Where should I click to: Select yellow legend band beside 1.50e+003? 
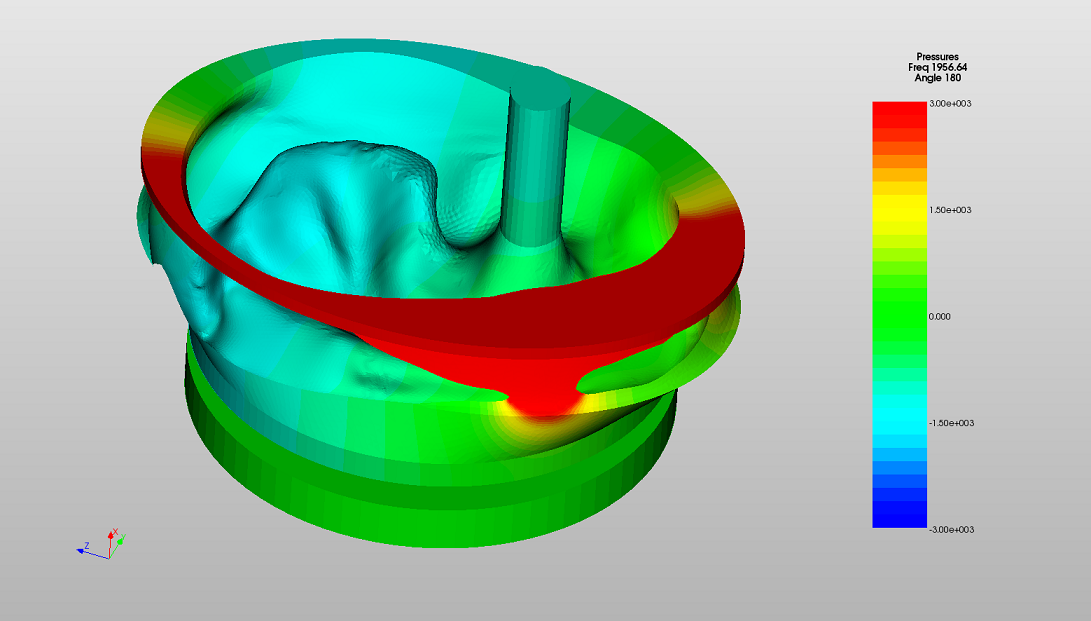tap(899, 210)
